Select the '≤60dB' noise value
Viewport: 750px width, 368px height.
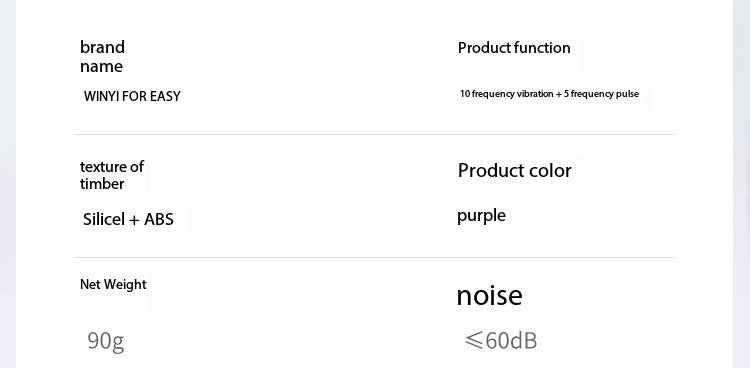tap(501, 341)
